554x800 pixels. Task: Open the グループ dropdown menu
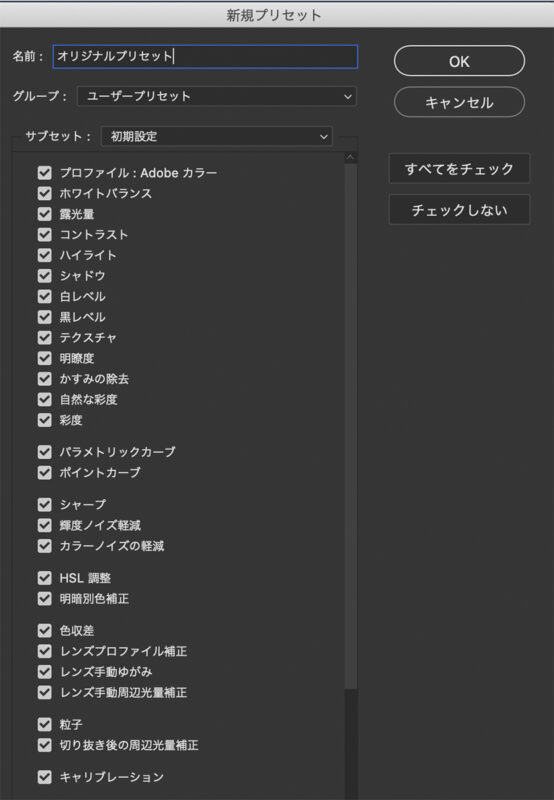pos(217,96)
